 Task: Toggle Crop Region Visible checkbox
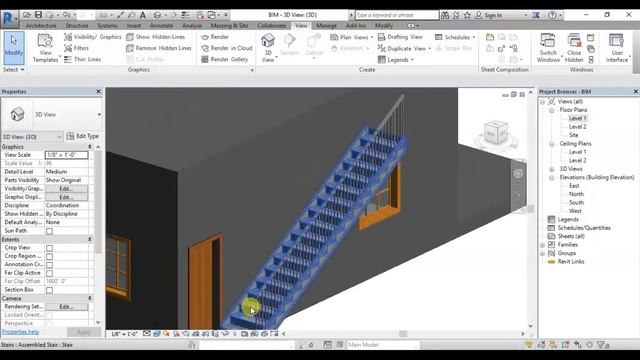click(x=49, y=256)
